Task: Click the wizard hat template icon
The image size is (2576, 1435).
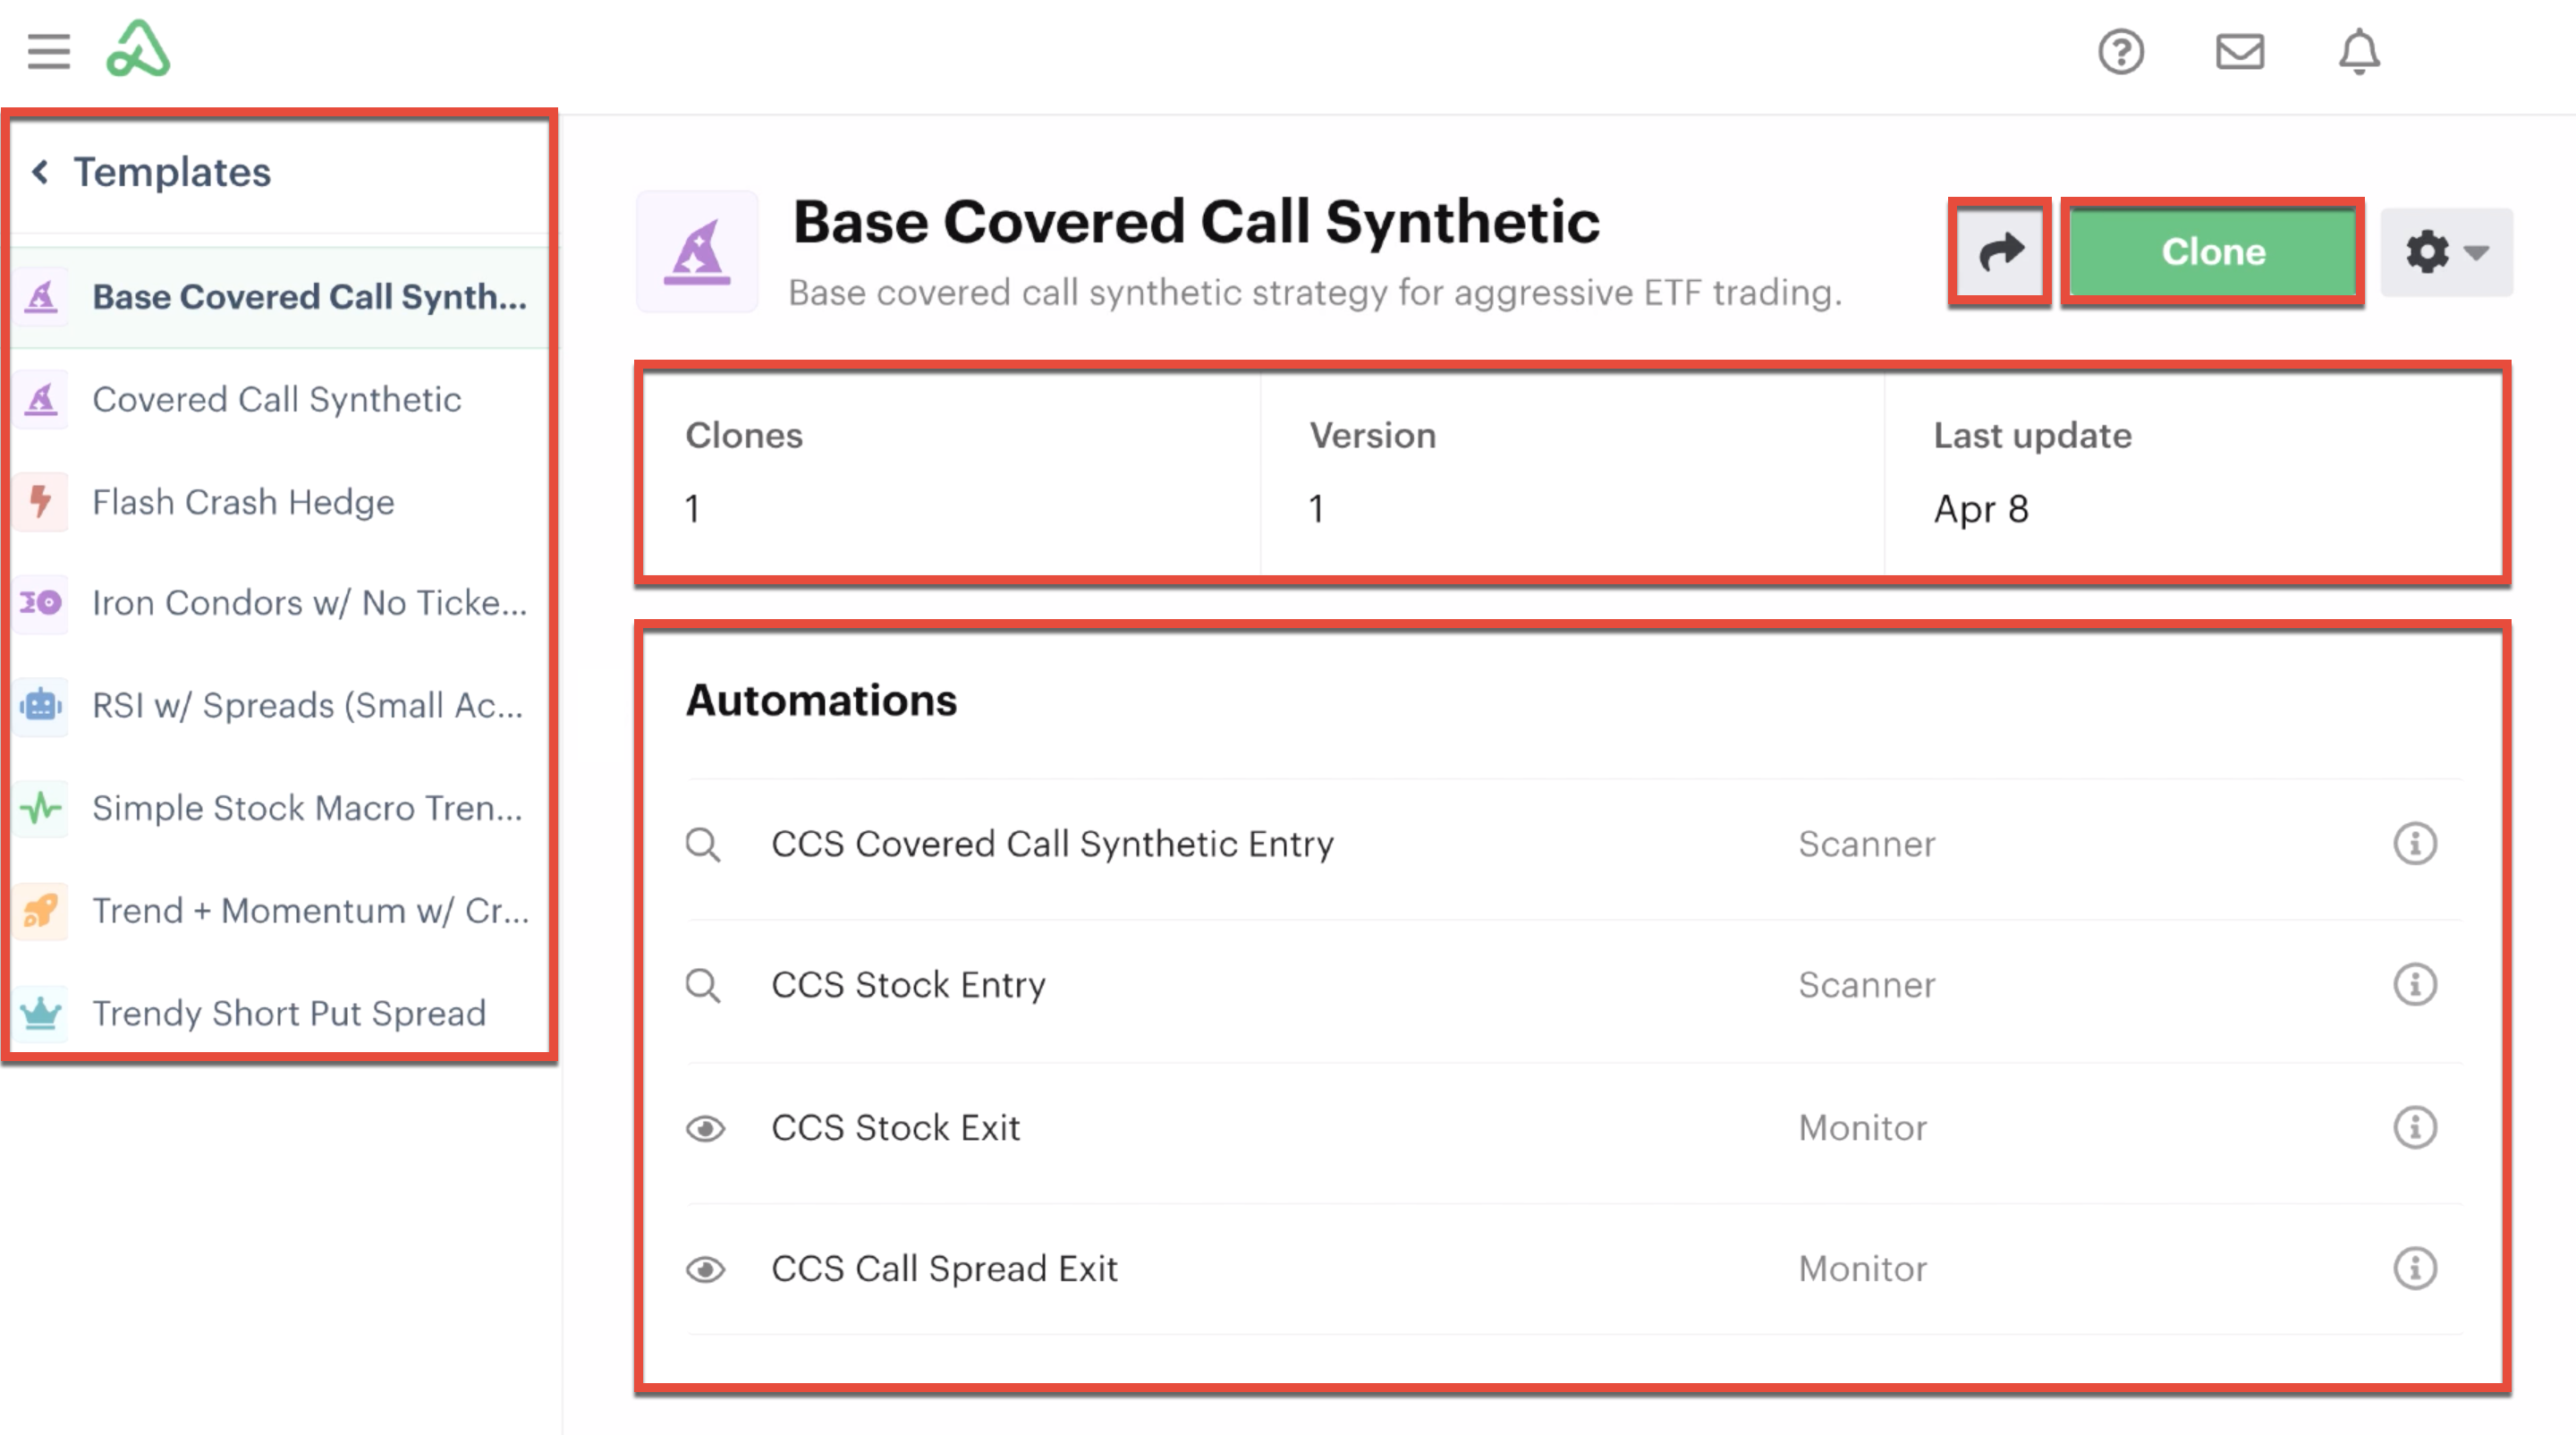Action: (x=697, y=252)
